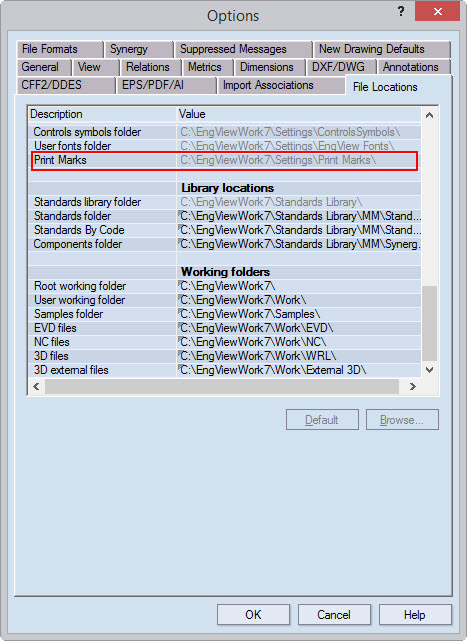Close the Options dialog
This screenshot has height=641, width=467.
(x=438, y=11)
